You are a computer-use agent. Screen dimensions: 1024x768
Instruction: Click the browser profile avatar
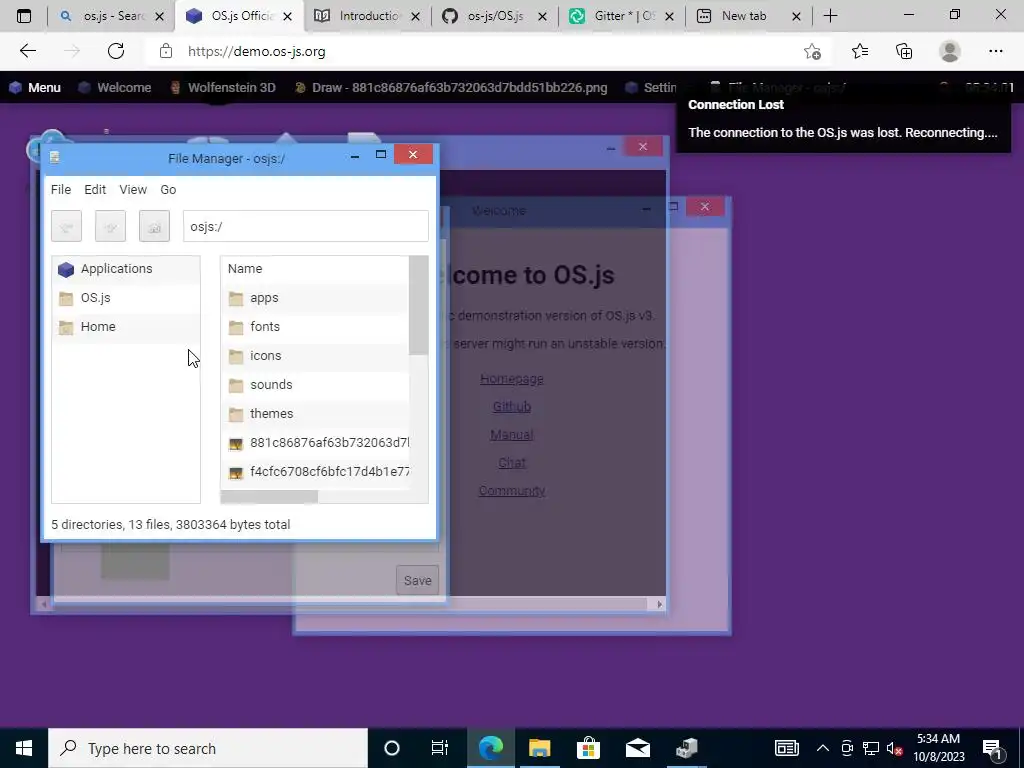pos(950,52)
